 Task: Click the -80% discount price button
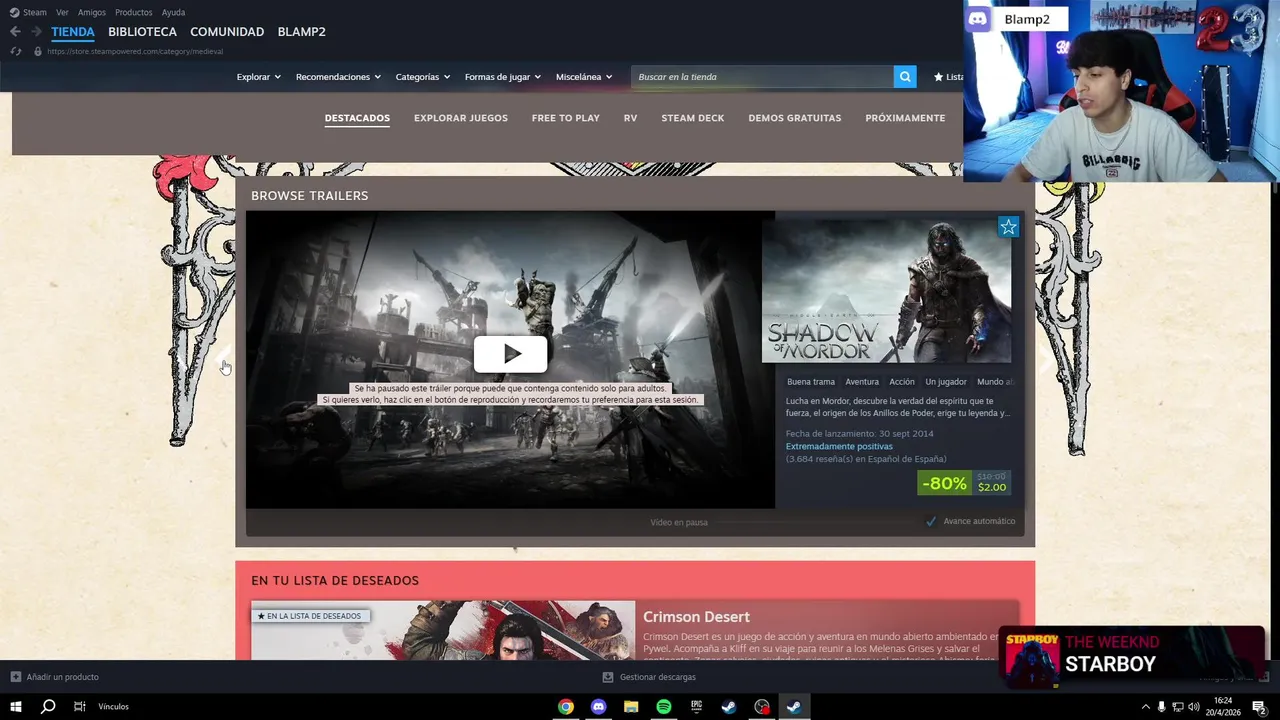coord(964,483)
